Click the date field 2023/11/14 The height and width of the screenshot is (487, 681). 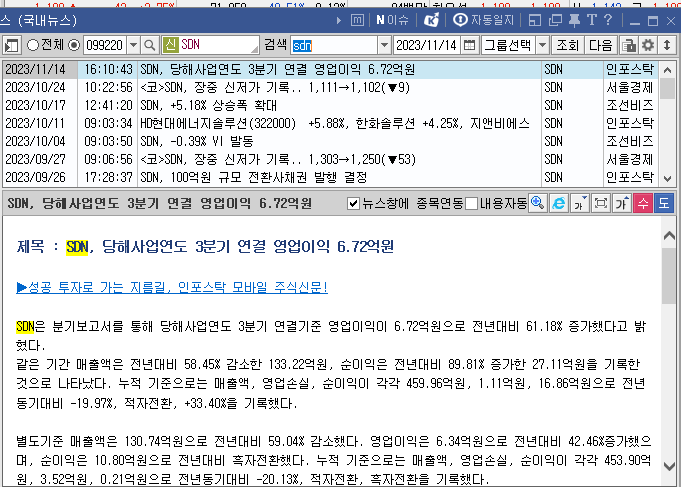(x=427, y=45)
